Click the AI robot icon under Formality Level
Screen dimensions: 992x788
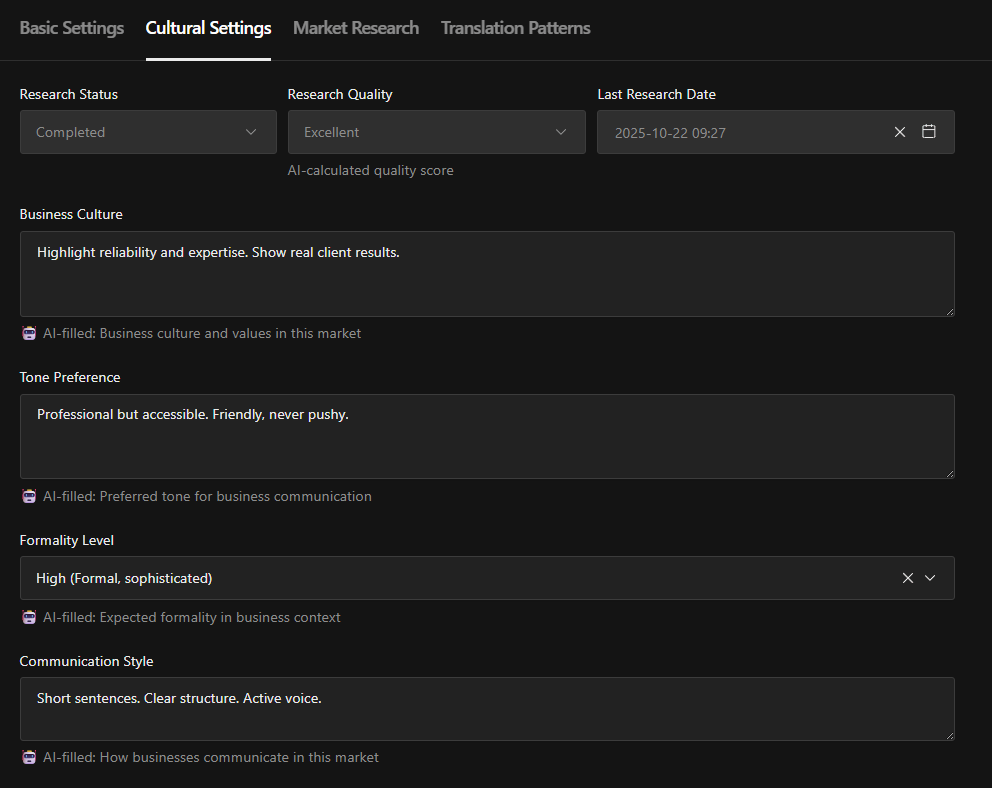coord(29,618)
